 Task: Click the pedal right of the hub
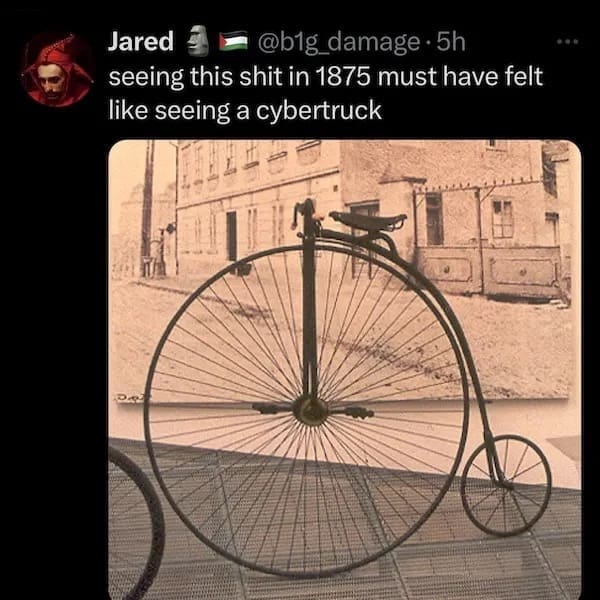pos(357,412)
